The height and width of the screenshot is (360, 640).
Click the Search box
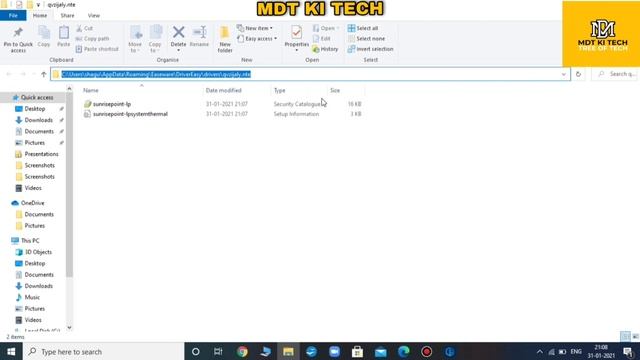tap(616, 74)
